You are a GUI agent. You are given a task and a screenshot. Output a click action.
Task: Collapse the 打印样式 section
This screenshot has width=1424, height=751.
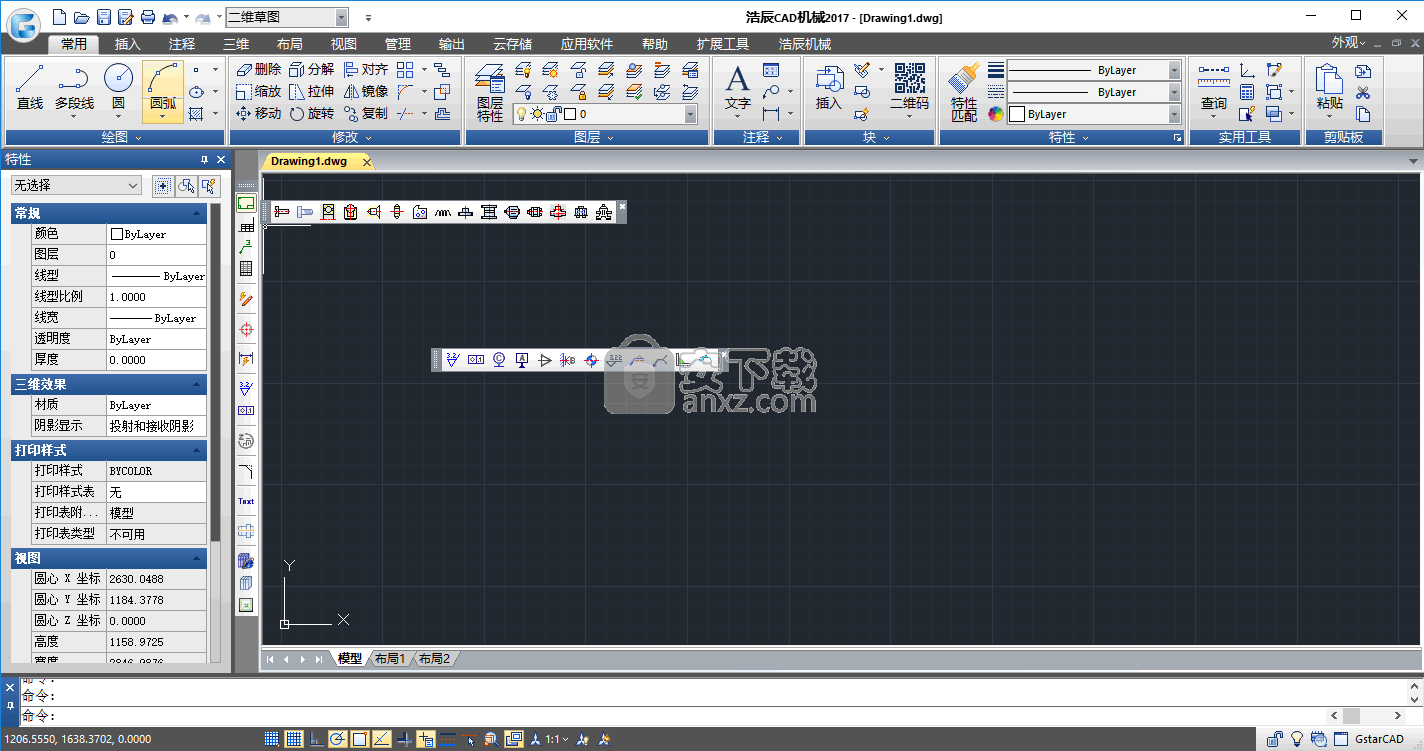197,450
